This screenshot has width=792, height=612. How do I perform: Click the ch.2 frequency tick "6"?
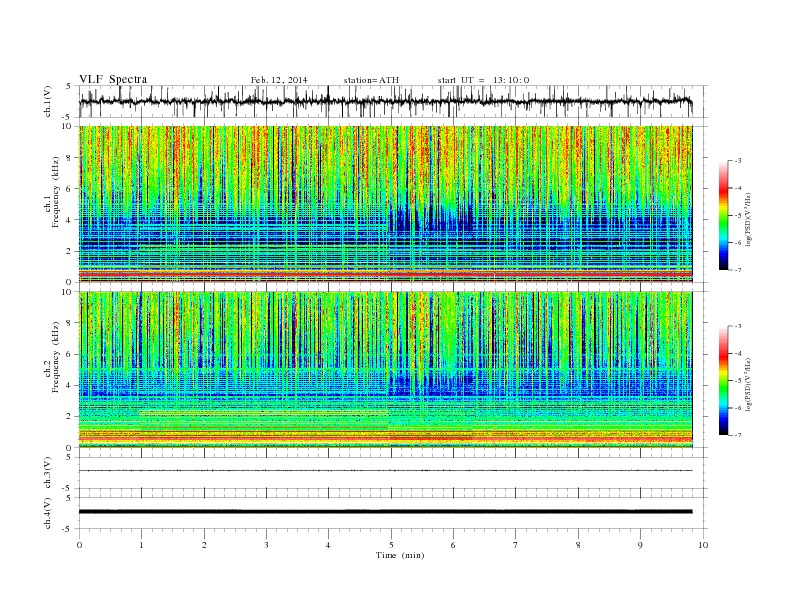[x=70, y=354]
